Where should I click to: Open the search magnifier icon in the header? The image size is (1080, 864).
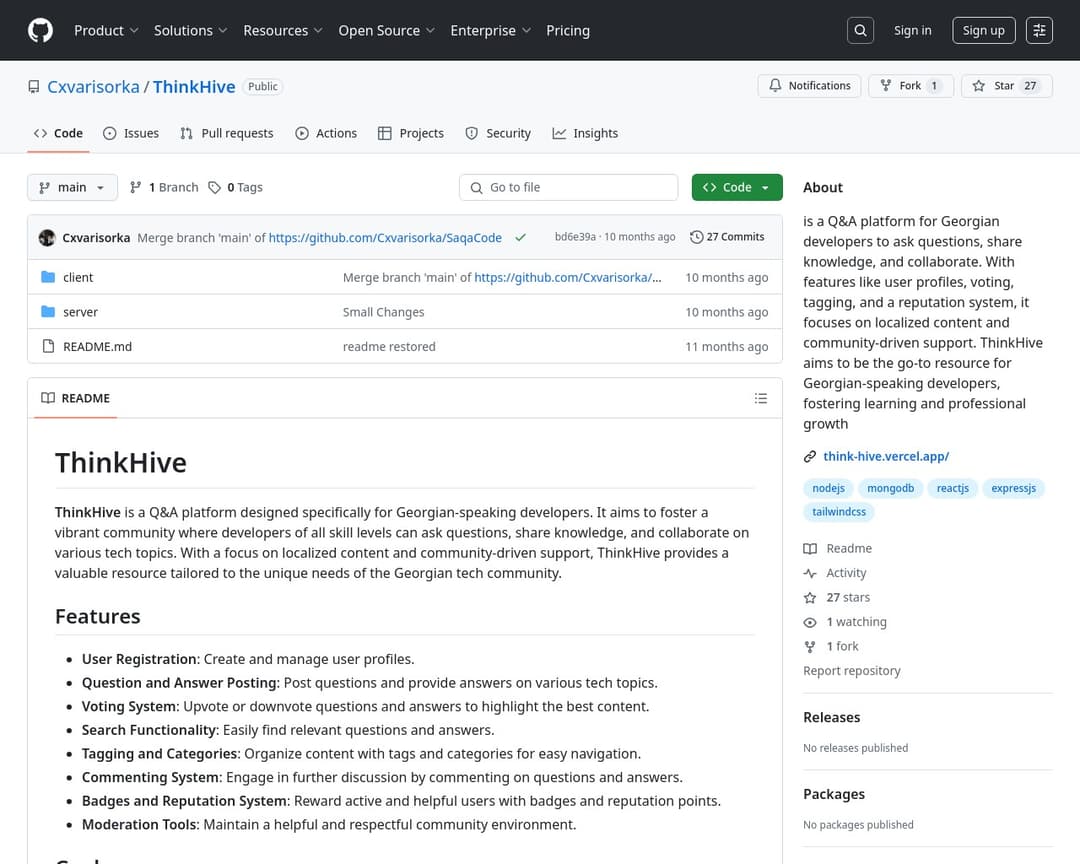tap(860, 30)
